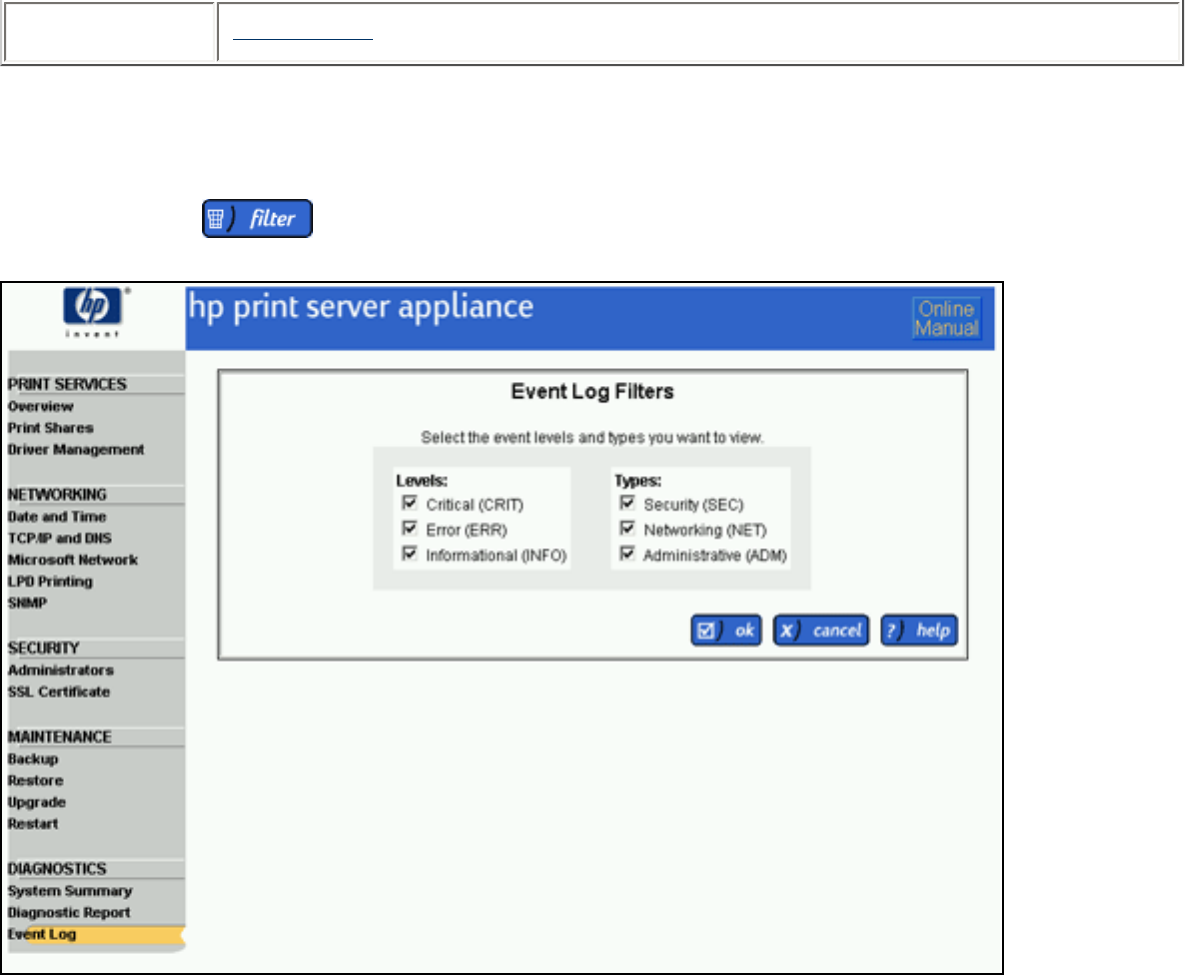Screen dimensions: 1185x975
Task: Open SNMP settings
Action: 27,603
